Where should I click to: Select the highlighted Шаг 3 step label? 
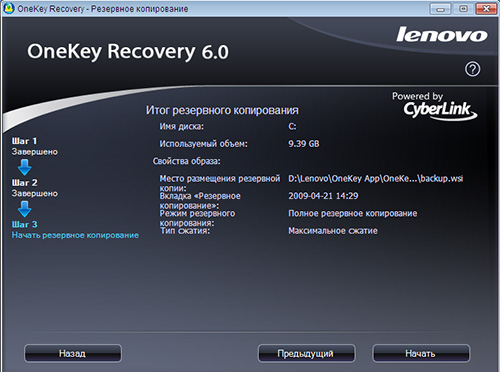point(24,224)
